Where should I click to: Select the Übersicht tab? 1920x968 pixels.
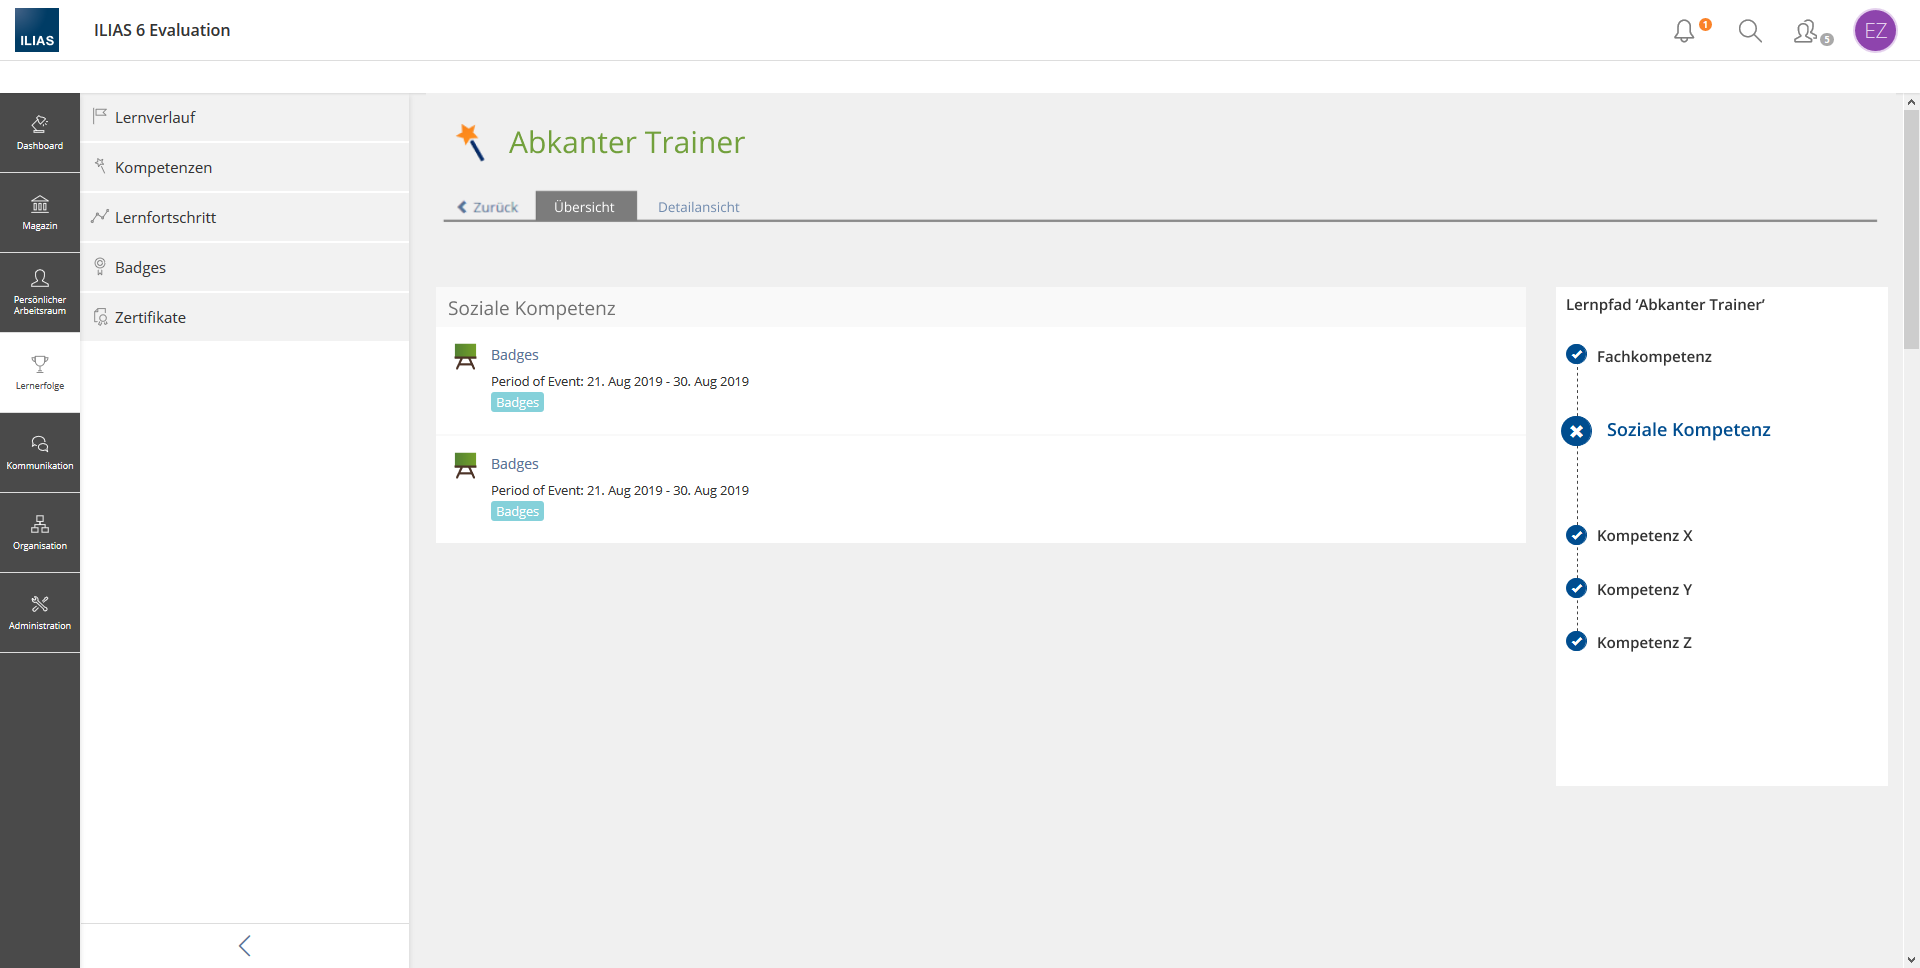(585, 206)
